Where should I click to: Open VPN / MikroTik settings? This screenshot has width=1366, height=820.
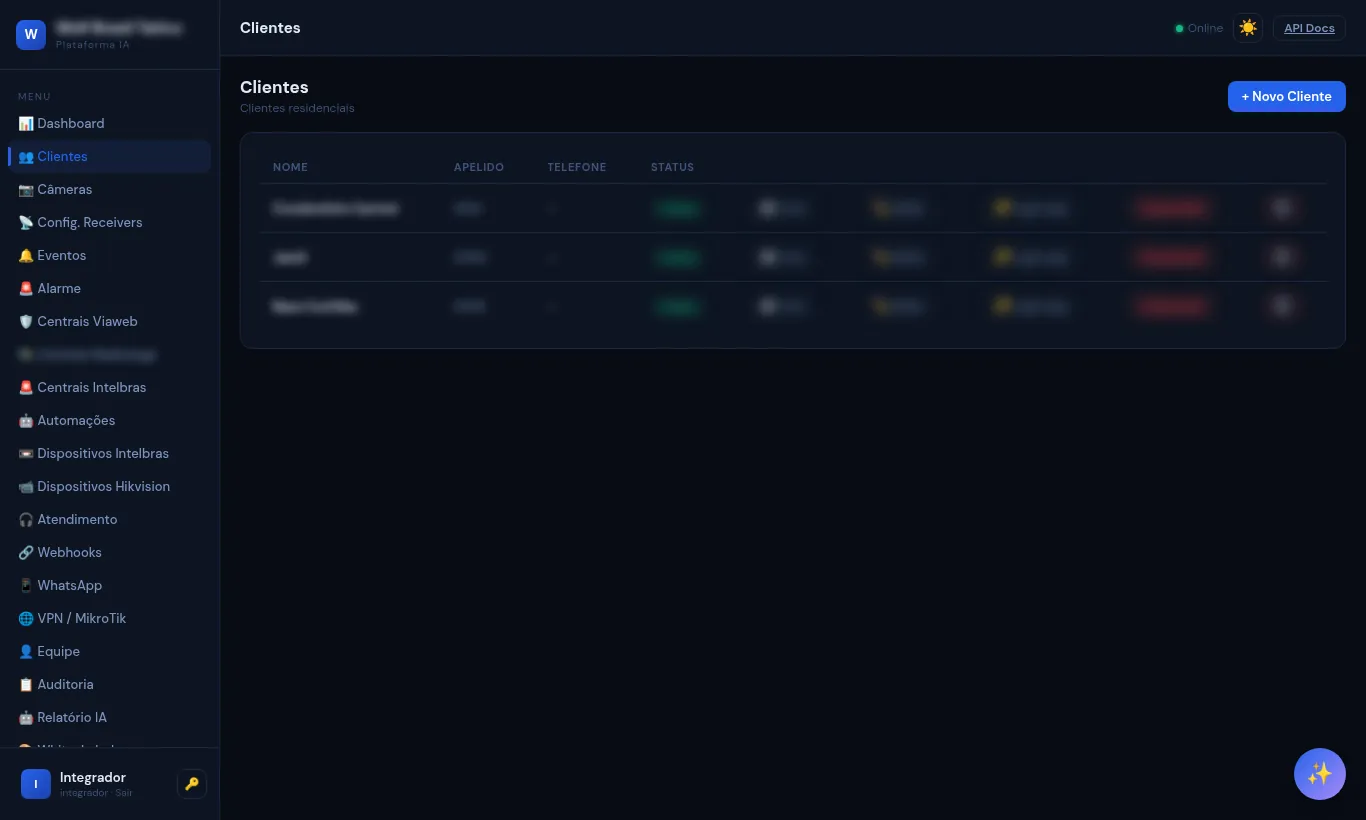coord(110,618)
